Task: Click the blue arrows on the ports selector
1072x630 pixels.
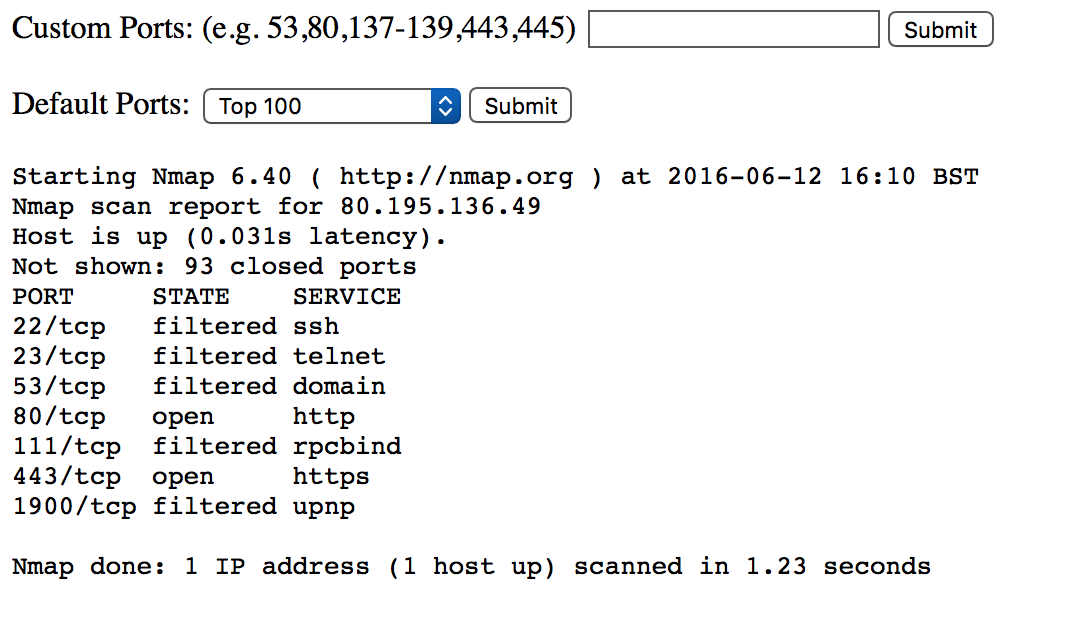Action: tap(446, 106)
